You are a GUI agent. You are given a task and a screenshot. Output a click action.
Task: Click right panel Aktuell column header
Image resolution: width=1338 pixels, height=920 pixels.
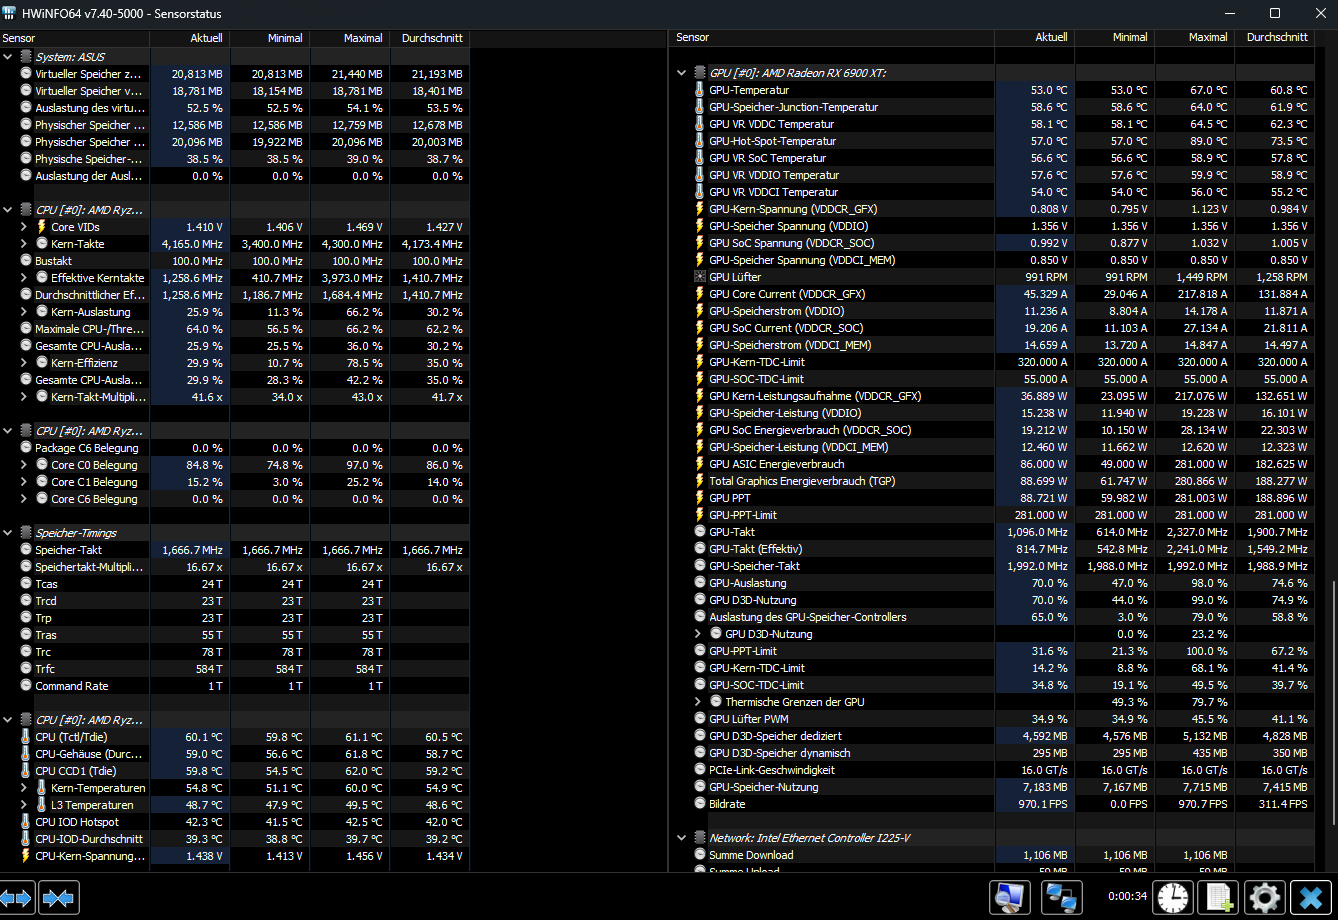point(1035,37)
